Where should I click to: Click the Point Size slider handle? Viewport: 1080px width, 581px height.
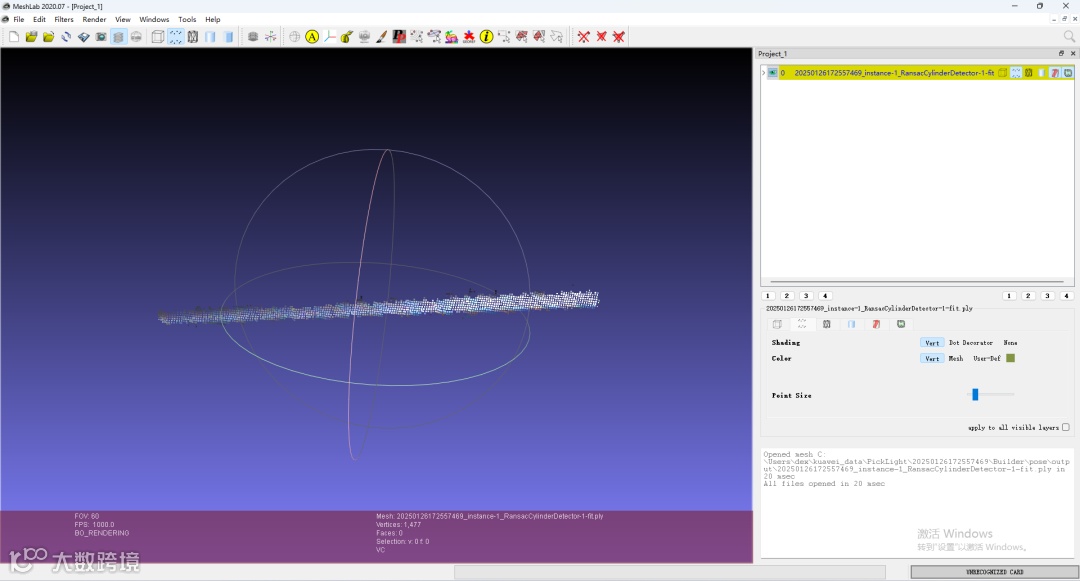pos(975,394)
